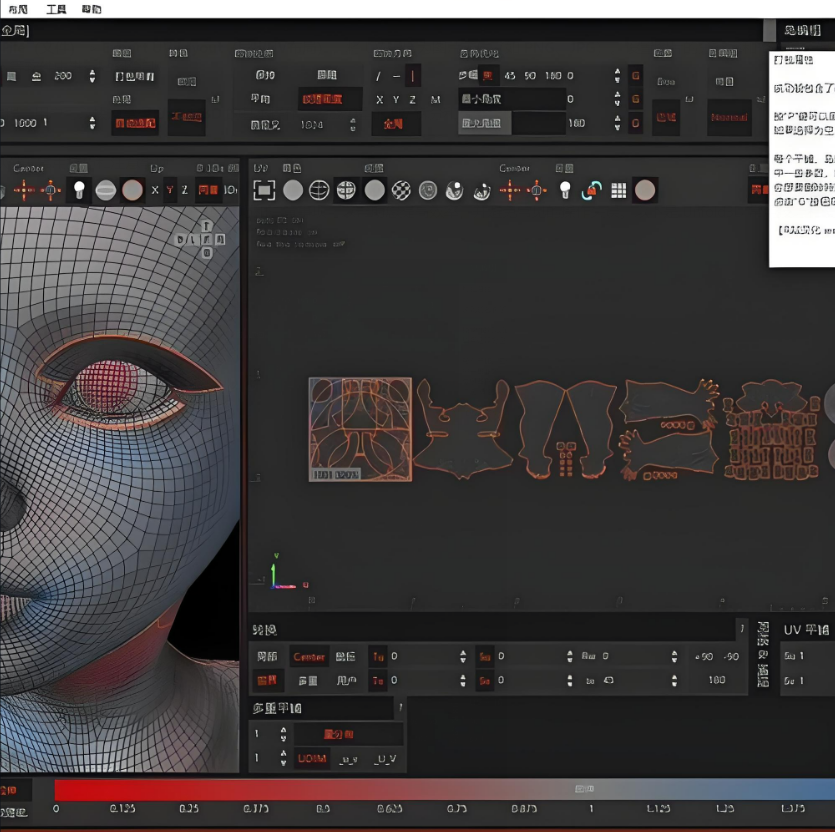The height and width of the screenshot is (832, 835).
Task: Click the stepper arrows beside the 200 value
Action: [x=92, y=76]
